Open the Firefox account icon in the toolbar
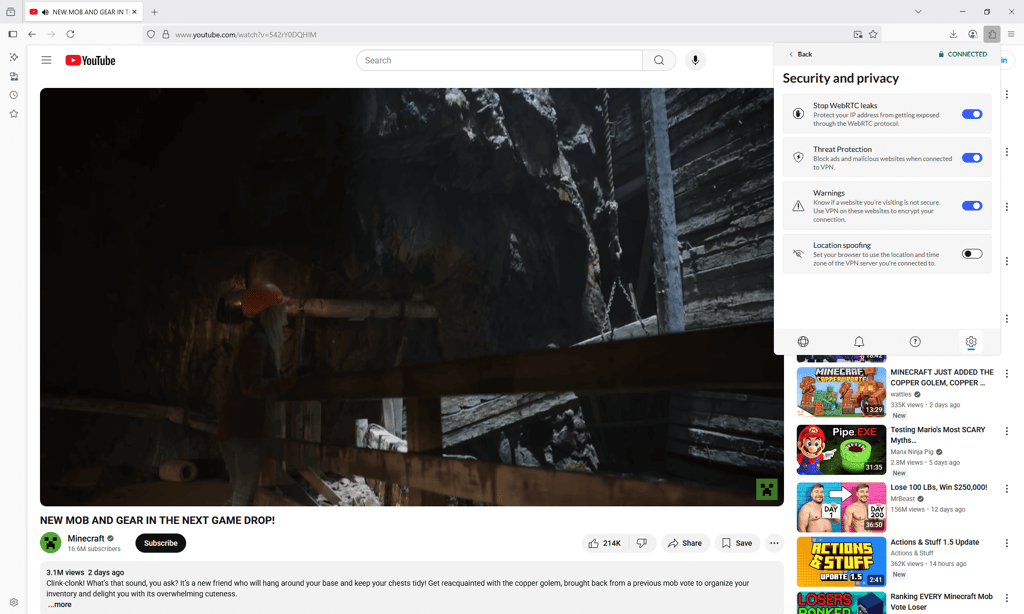1024x614 pixels. point(972,34)
